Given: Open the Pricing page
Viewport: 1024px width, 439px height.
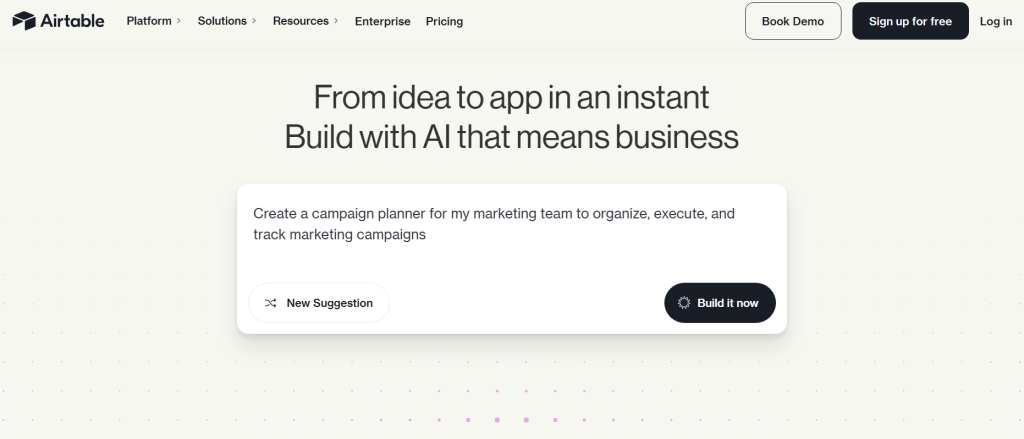Looking at the screenshot, I should point(444,22).
